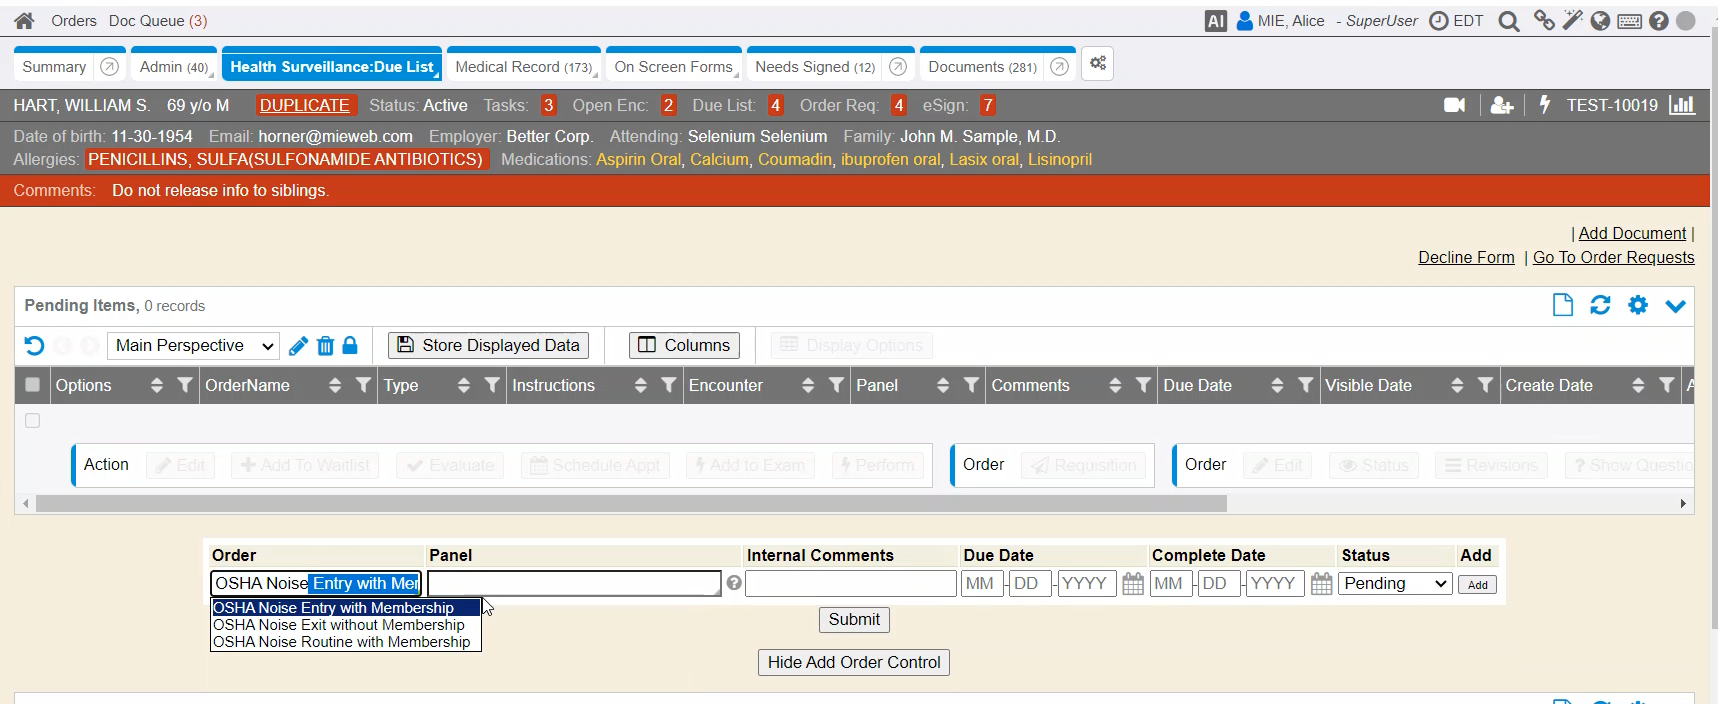Open the Go To Order Requests link
The width and height of the screenshot is (1718, 704).
pos(1613,258)
